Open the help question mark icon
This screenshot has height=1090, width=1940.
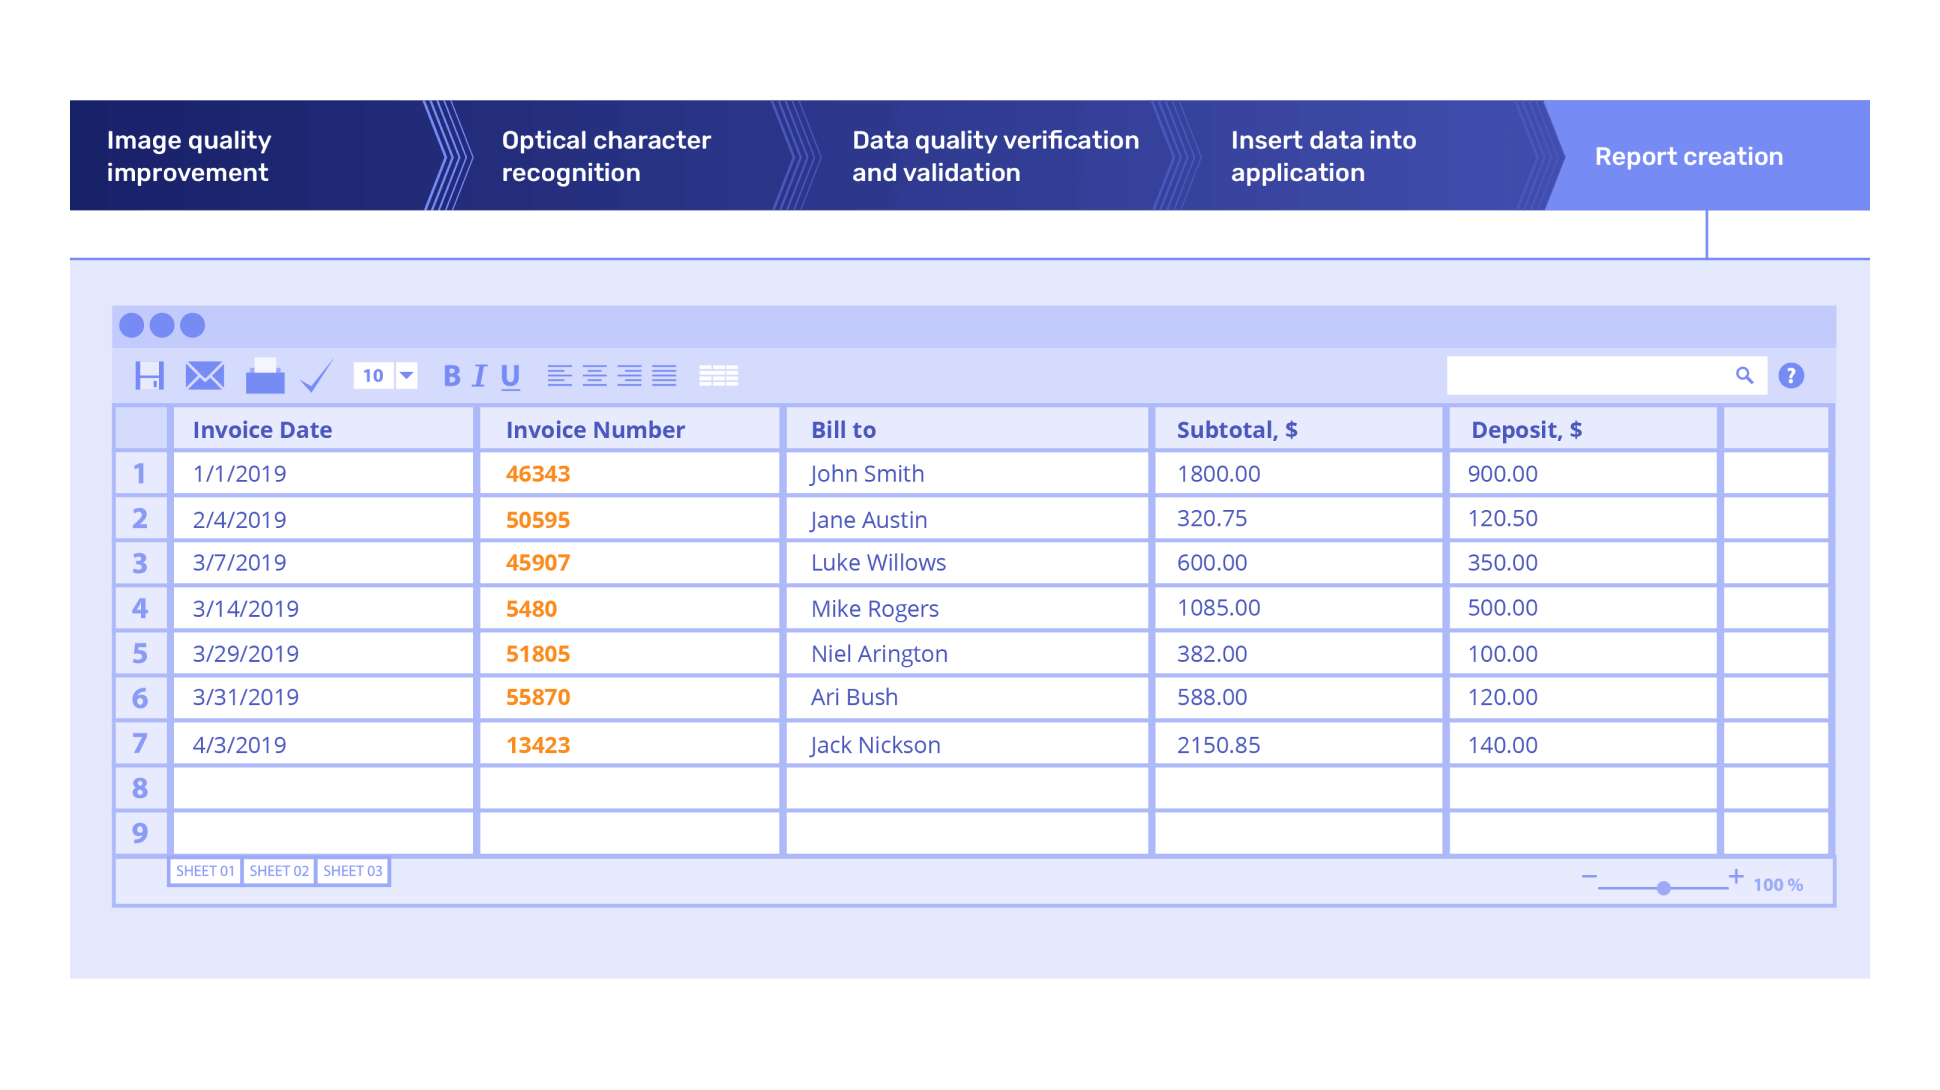[x=1791, y=376]
